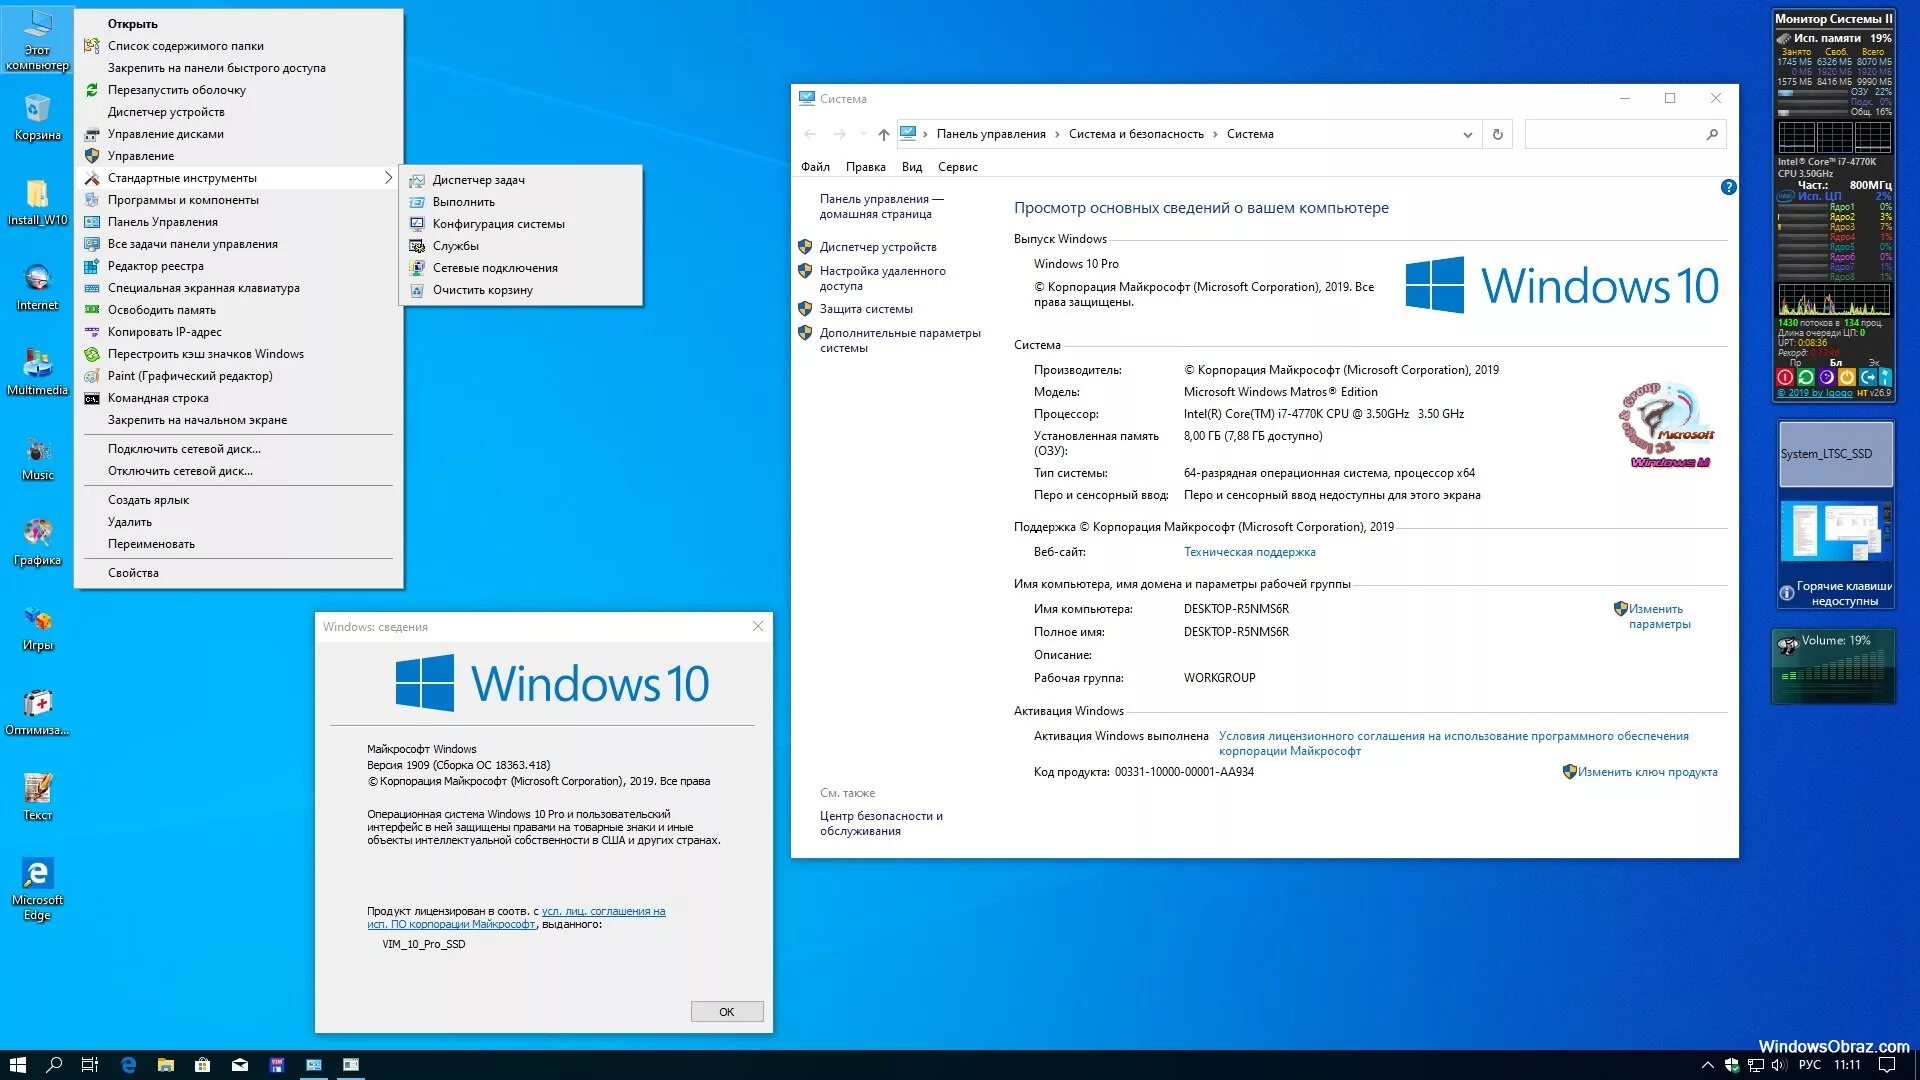Click the green restart icon in System Monitor gadget
Screen dimensions: 1920x1080
1806,377
